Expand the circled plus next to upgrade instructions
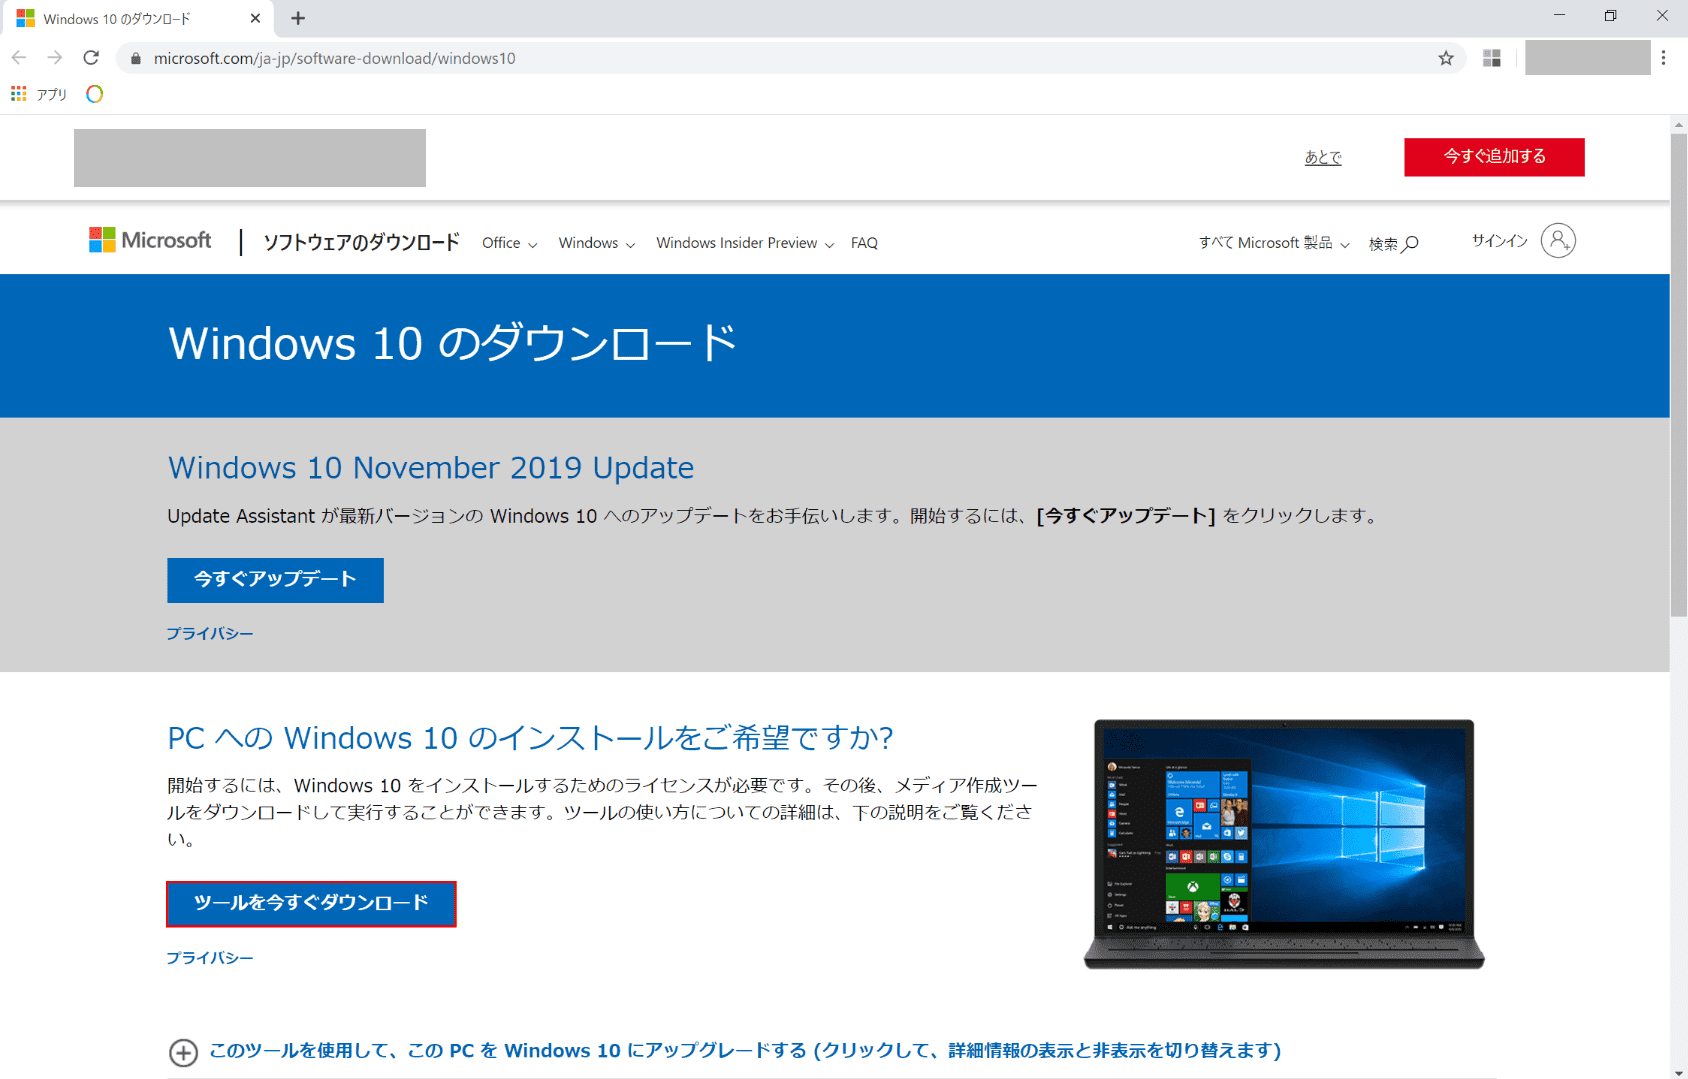1688x1079 pixels. coord(183,1052)
